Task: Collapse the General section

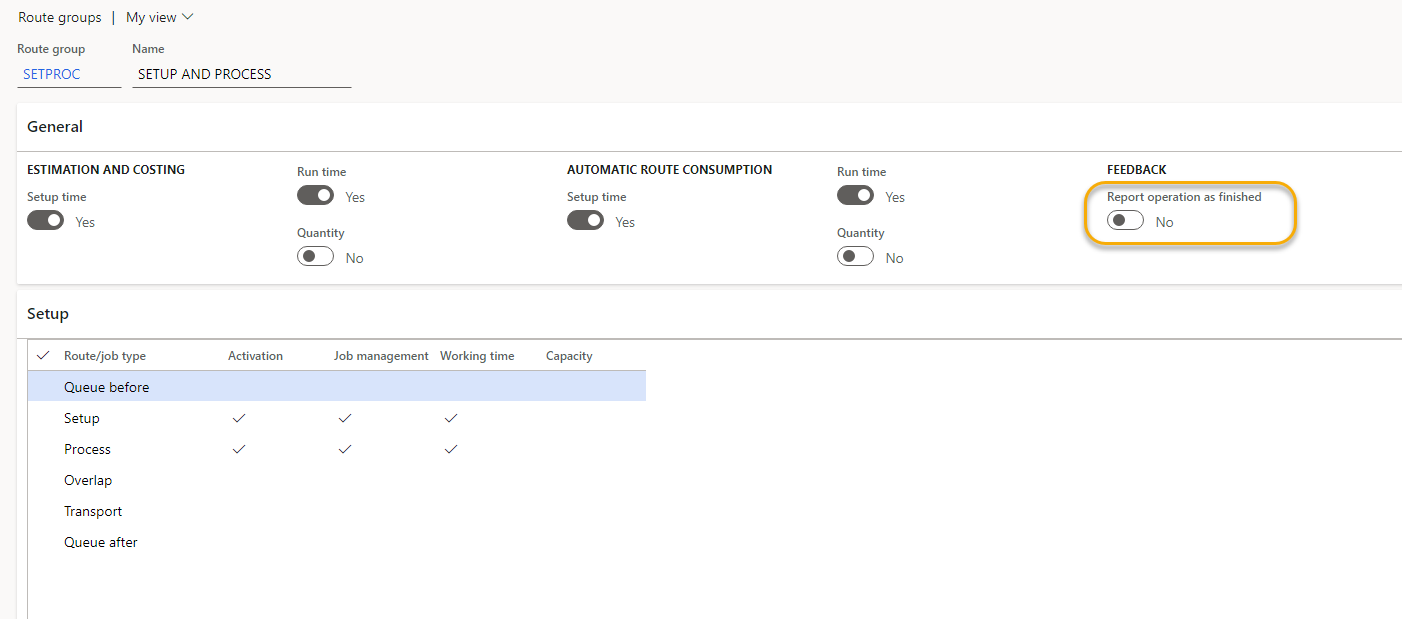Action: coord(55,127)
